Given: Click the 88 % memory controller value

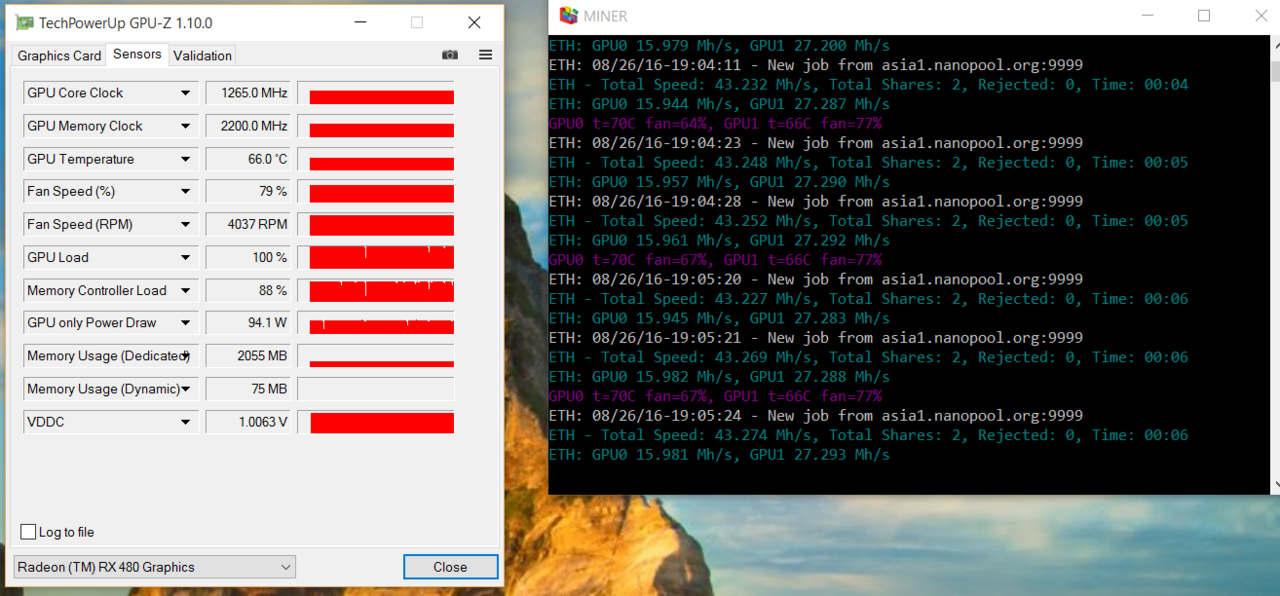Looking at the screenshot, I should coord(248,290).
